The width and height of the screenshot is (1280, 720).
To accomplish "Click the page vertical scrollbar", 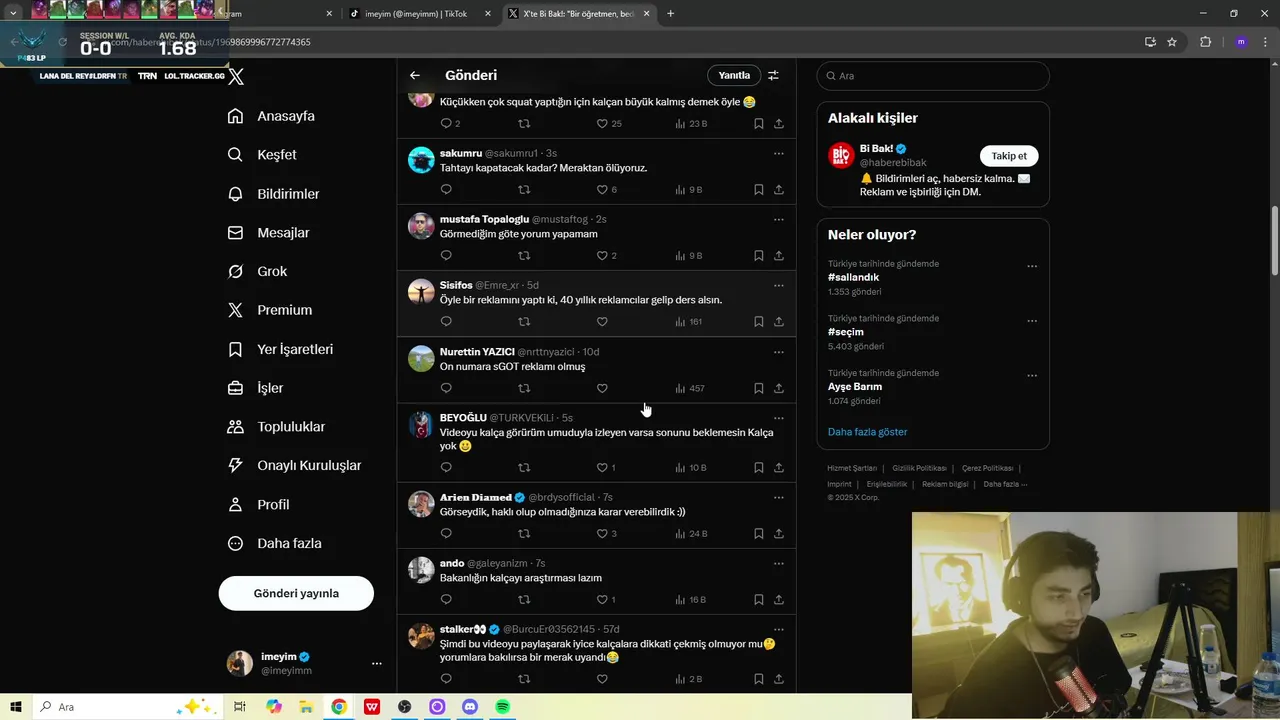I will pos(1274,242).
